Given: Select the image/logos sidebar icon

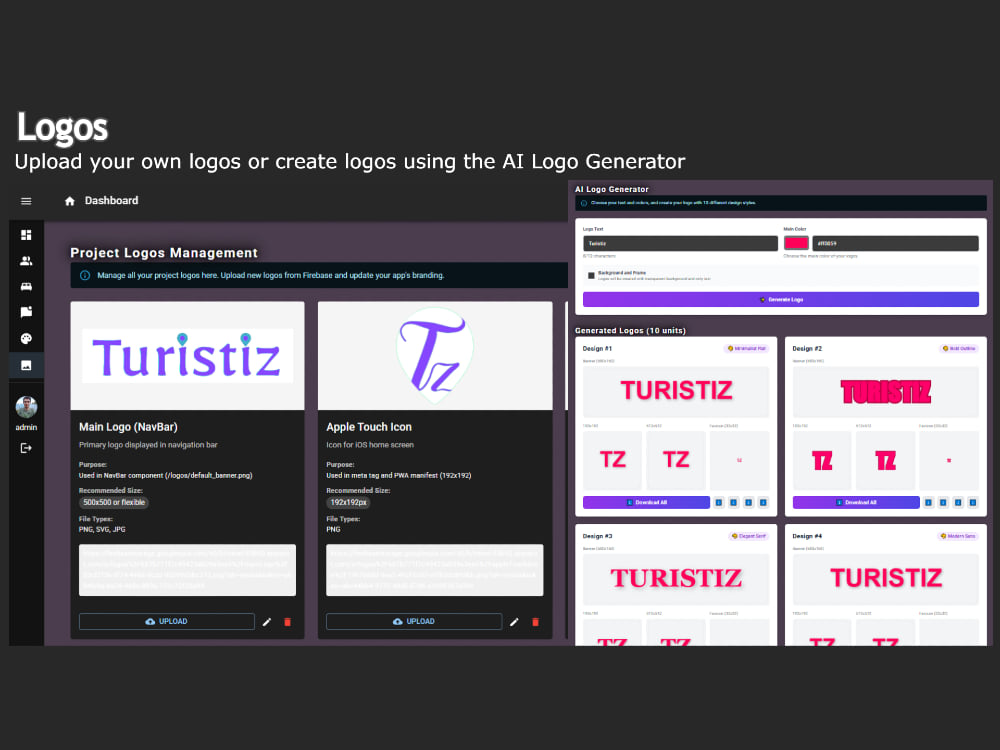Looking at the screenshot, I should point(26,365).
